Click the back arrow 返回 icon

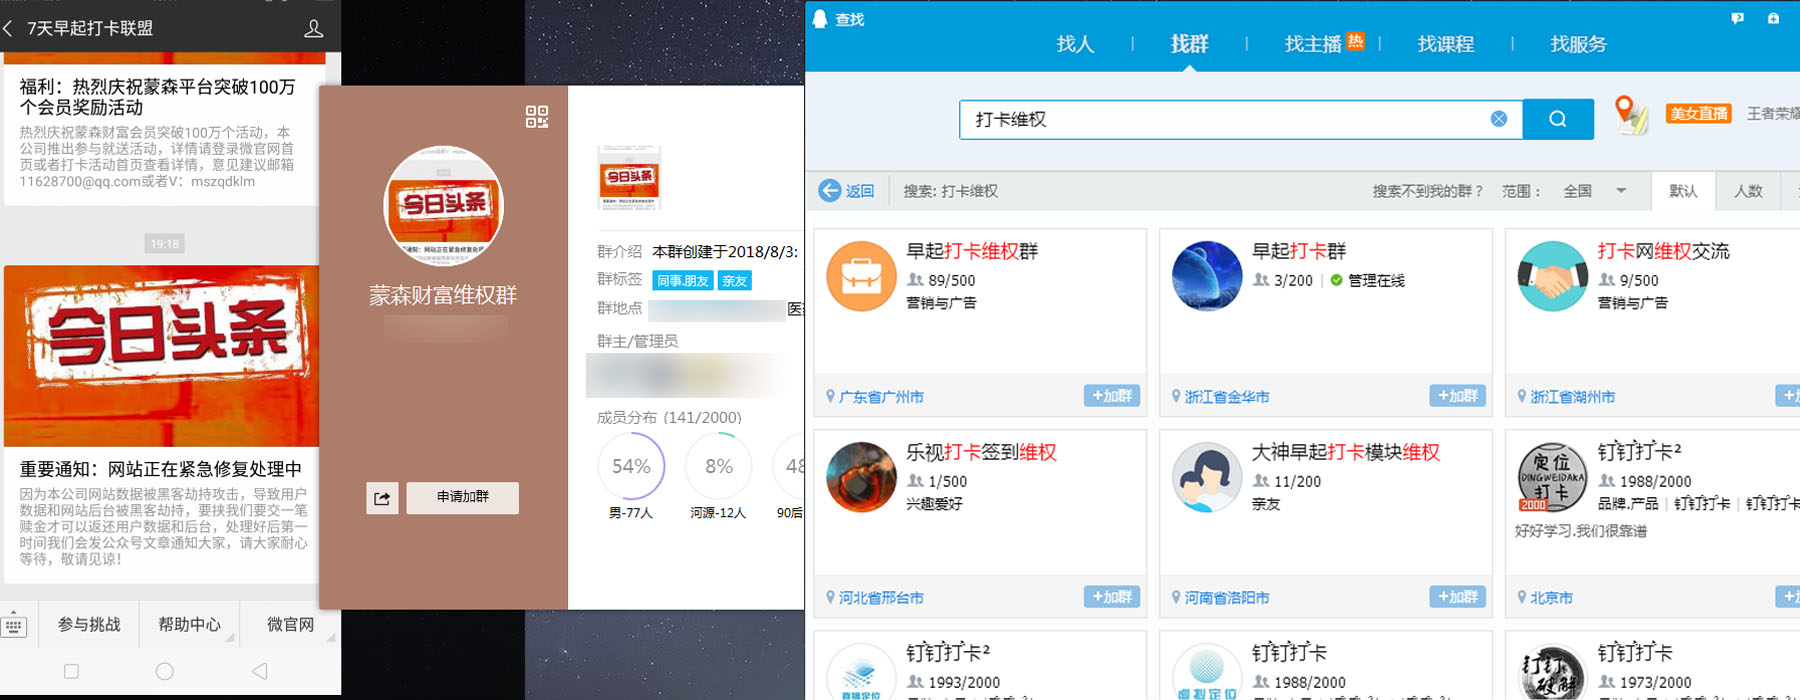pos(829,191)
